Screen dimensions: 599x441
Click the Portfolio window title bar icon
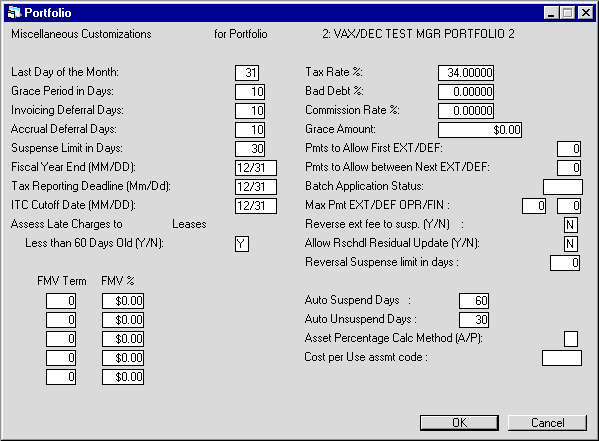[14, 13]
